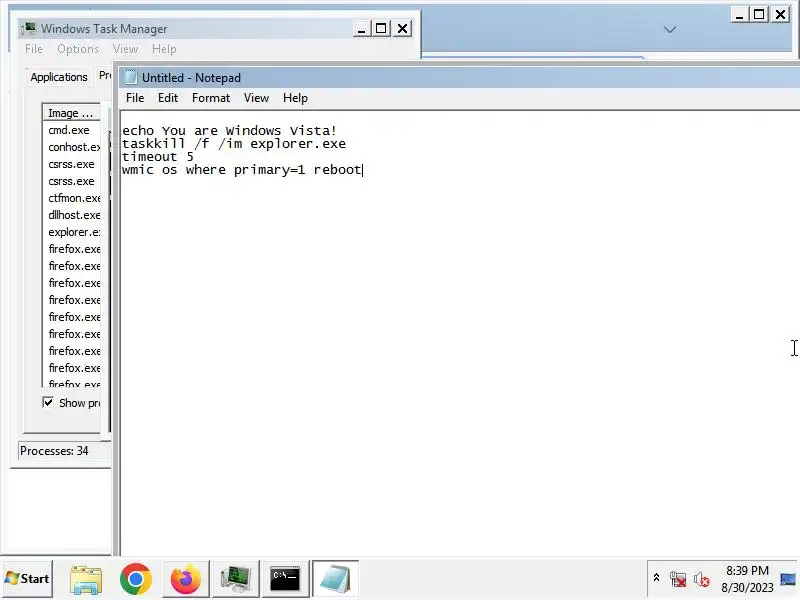Click the 'timeout 5' line in Notepad
Viewport: 800px width, 600px height.
[x=158, y=157]
